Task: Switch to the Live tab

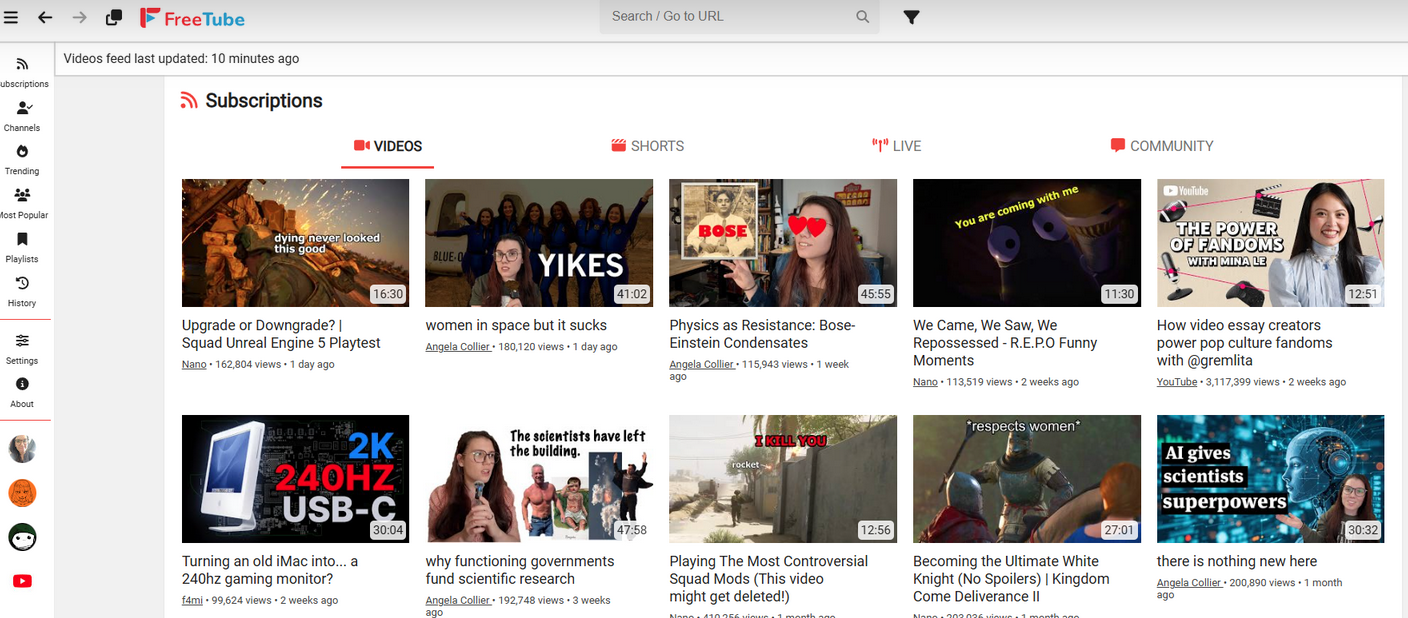Action: point(896,146)
